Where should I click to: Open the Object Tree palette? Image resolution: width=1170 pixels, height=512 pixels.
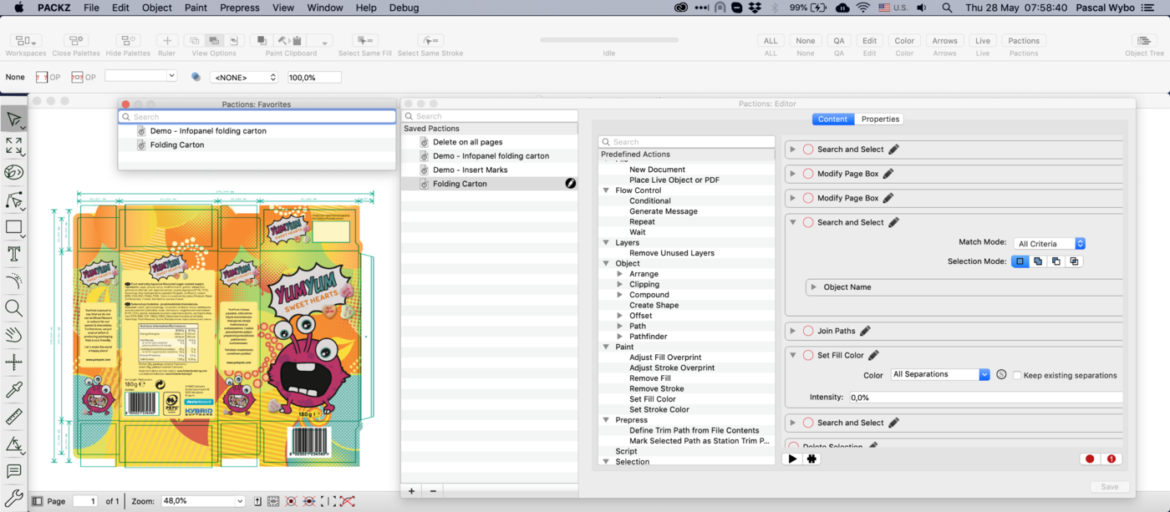[x=1144, y=40]
